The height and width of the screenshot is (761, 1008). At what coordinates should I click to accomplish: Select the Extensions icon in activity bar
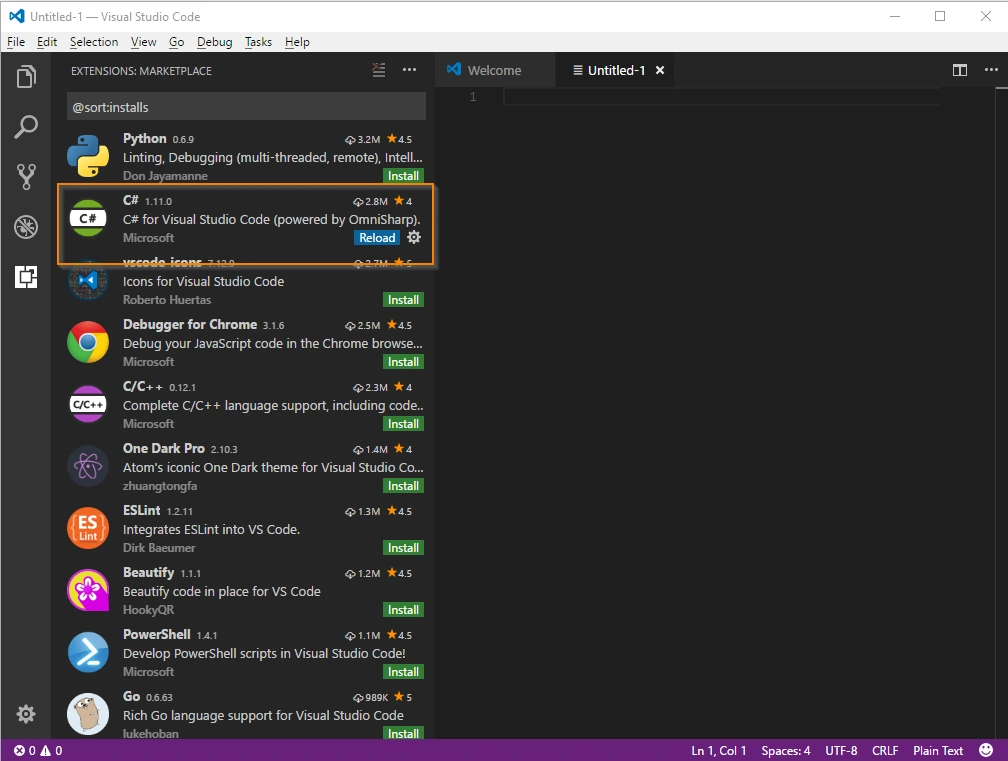tap(26, 277)
